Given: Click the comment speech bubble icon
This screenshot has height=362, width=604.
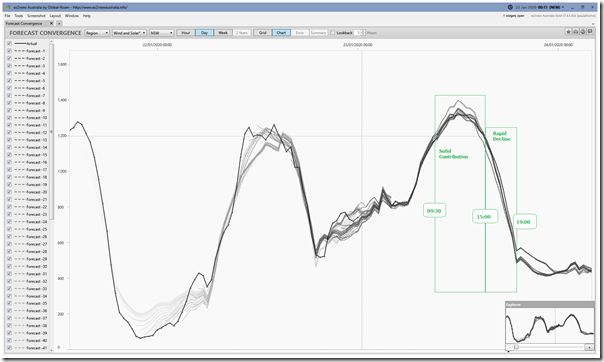Looking at the screenshot, I should [590, 32].
